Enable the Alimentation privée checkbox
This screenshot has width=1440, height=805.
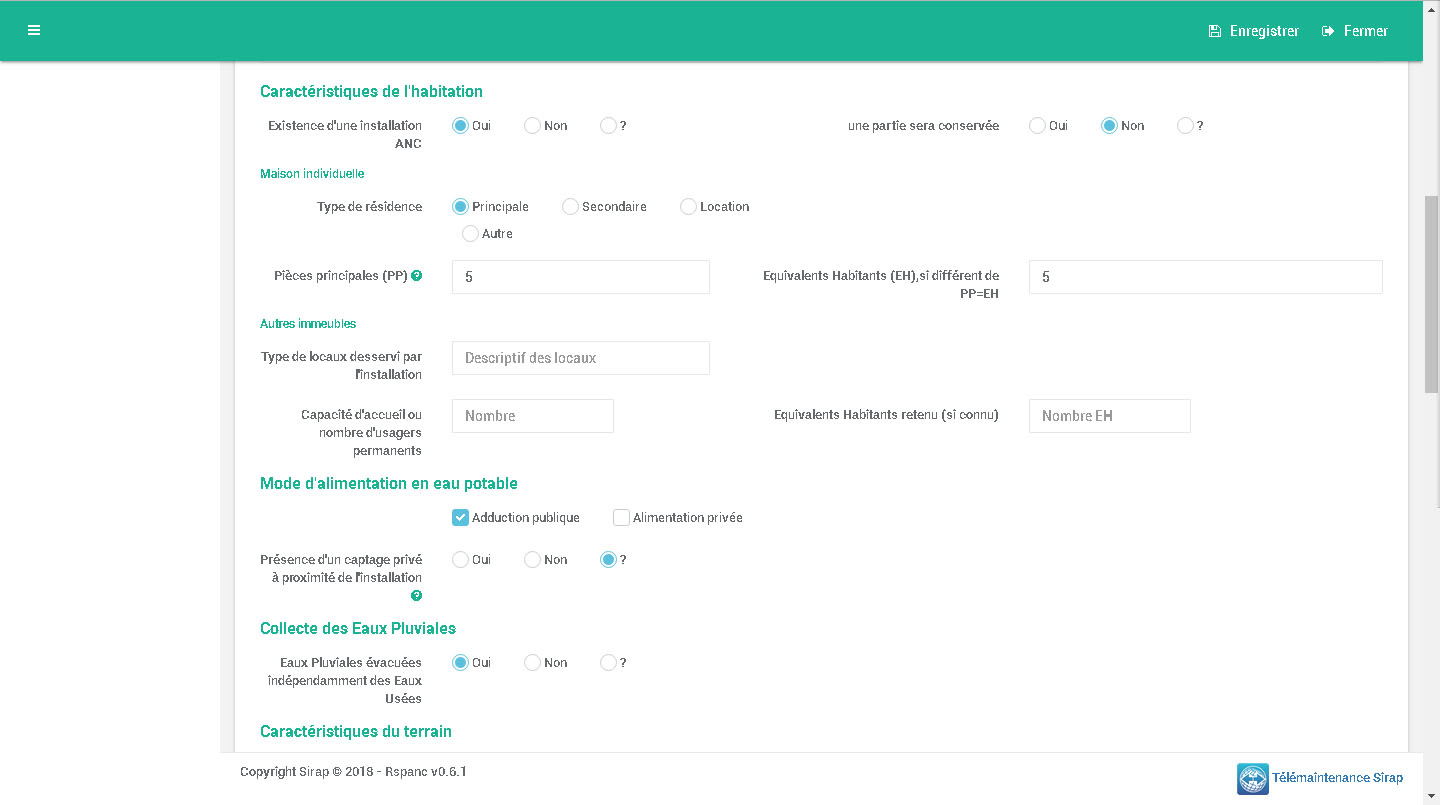point(621,518)
